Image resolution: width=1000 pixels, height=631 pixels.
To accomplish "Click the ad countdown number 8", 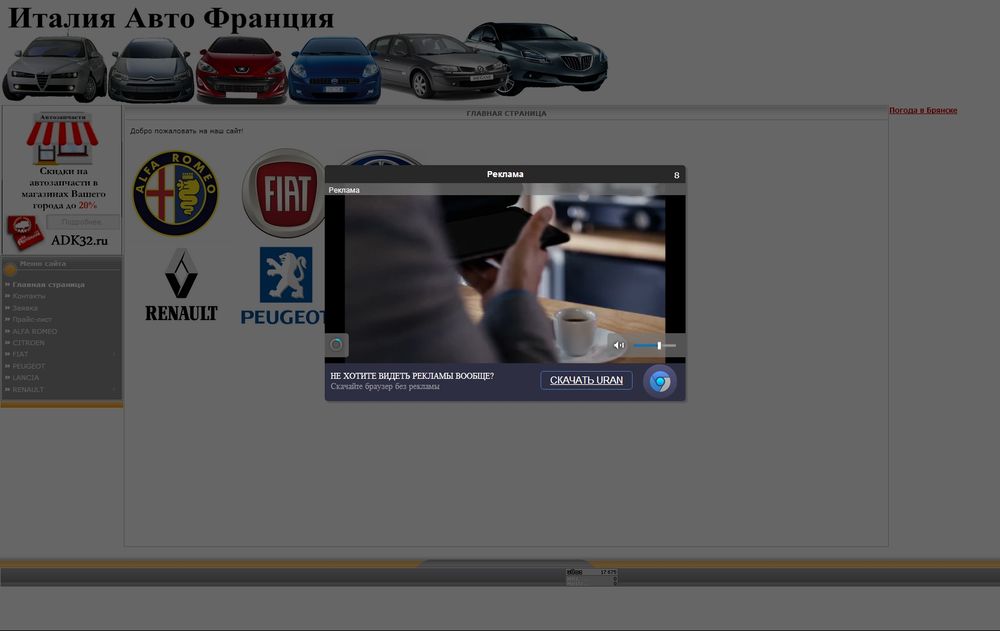I will [x=677, y=175].
